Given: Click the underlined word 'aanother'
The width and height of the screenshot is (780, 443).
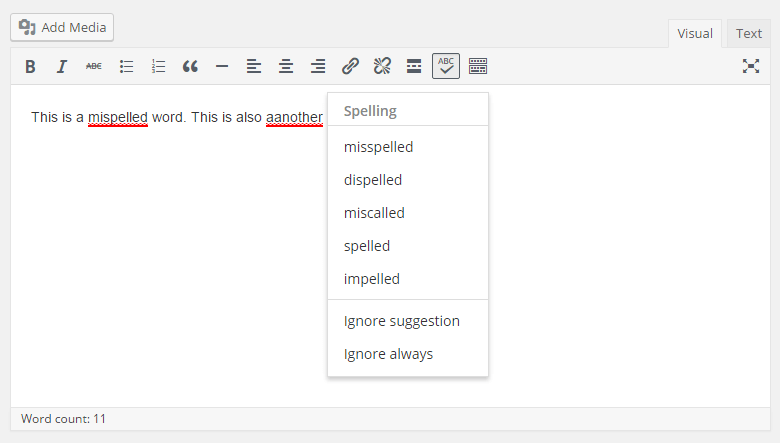Looking at the screenshot, I should (294, 117).
